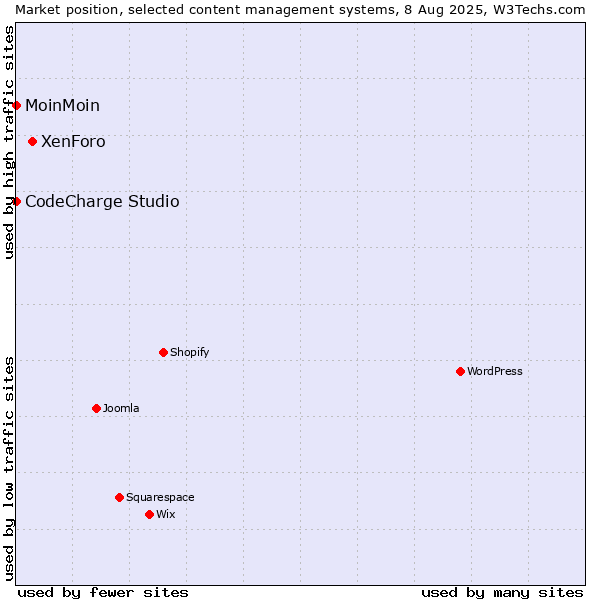Select the Squarespace label text
Screen dimensions: 600x600
point(160,497)
